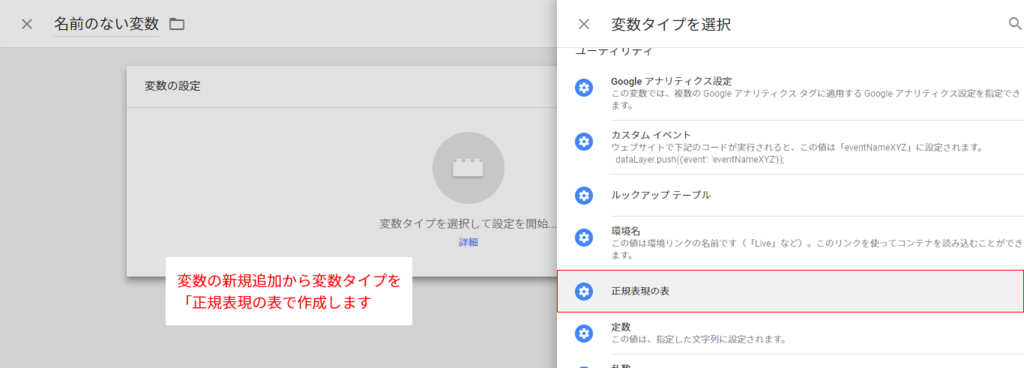Viewport: 1024px width, 368px height.
Task: Click the gear icon for 定数
Action: (x=584, y=333)
